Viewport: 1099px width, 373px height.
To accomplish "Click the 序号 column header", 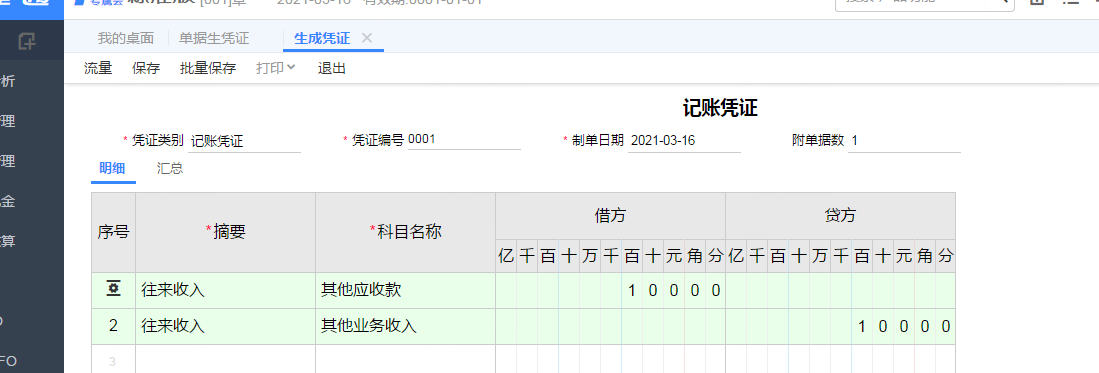I will point(113,232).
